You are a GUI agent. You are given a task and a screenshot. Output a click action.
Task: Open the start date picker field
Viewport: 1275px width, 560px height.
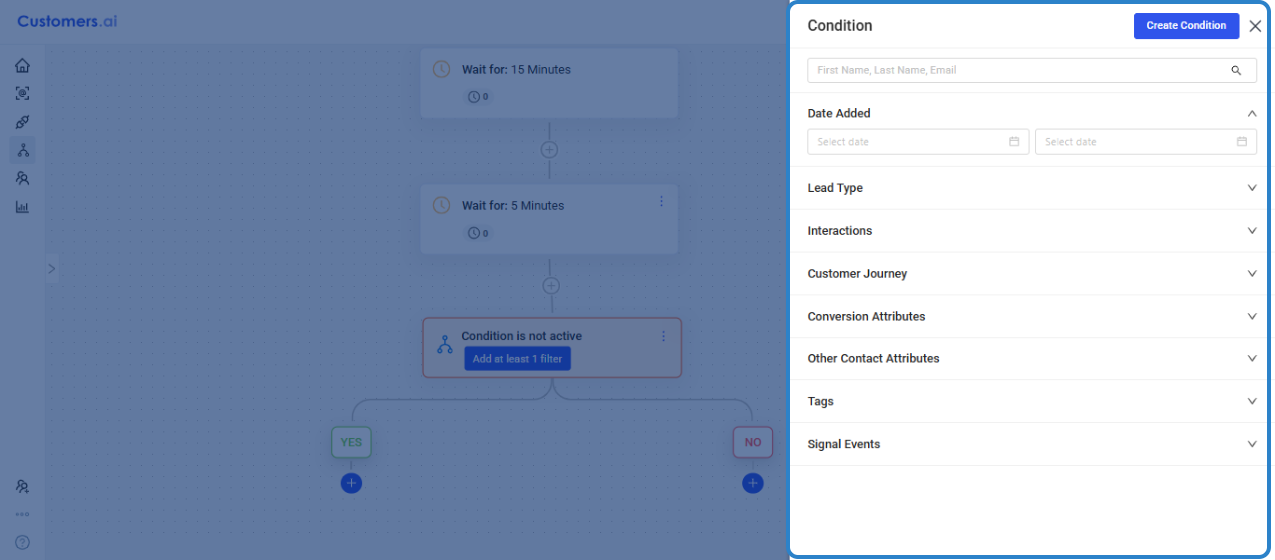918,142
